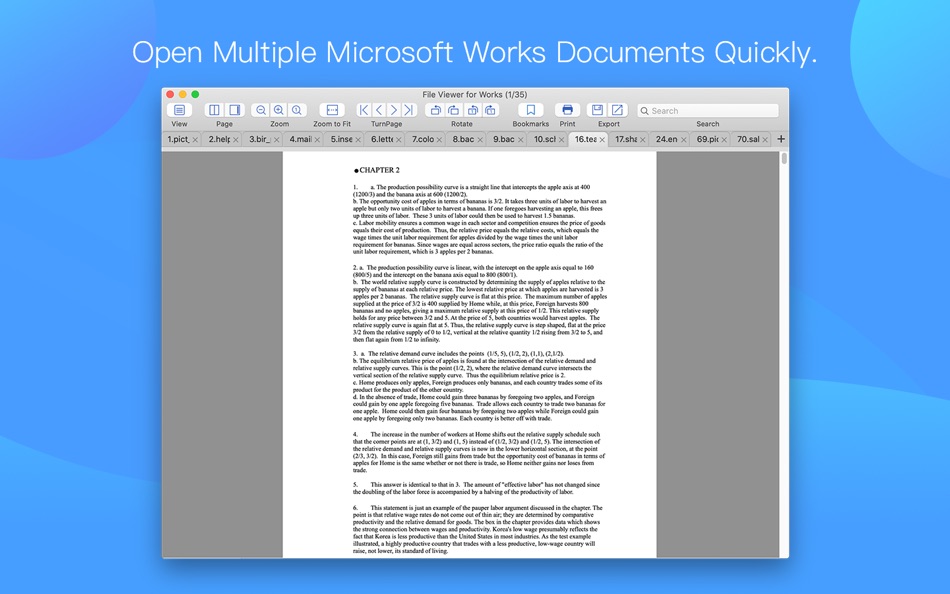Image resolution: width=950 pixels, height=594 pixels.
Task: Click the Zoom to Fit icon
Action: (332, 110)
